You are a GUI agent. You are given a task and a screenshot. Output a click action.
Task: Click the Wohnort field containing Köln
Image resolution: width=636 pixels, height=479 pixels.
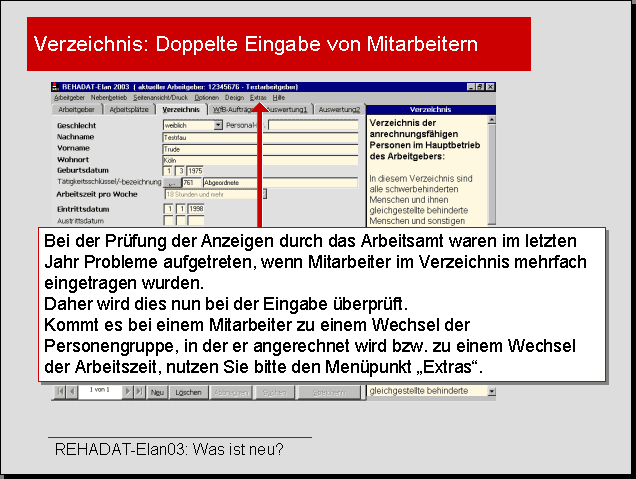click(x=260, y=159)
